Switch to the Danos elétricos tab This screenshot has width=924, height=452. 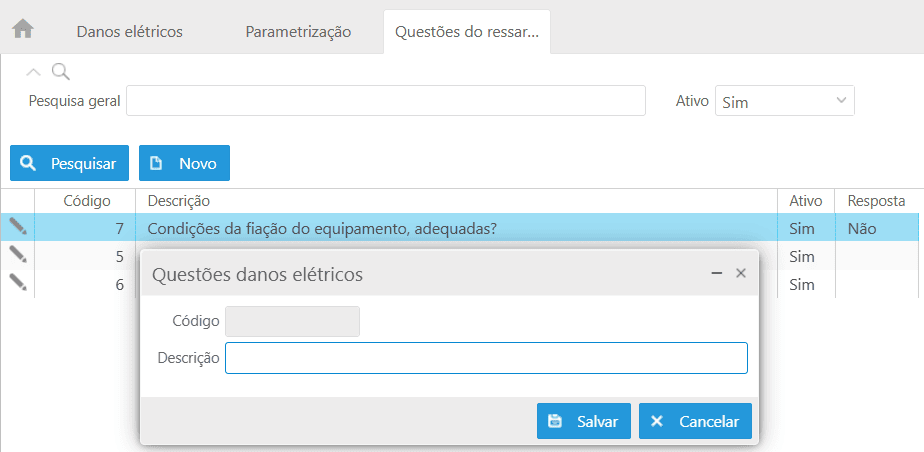[129, 31]
